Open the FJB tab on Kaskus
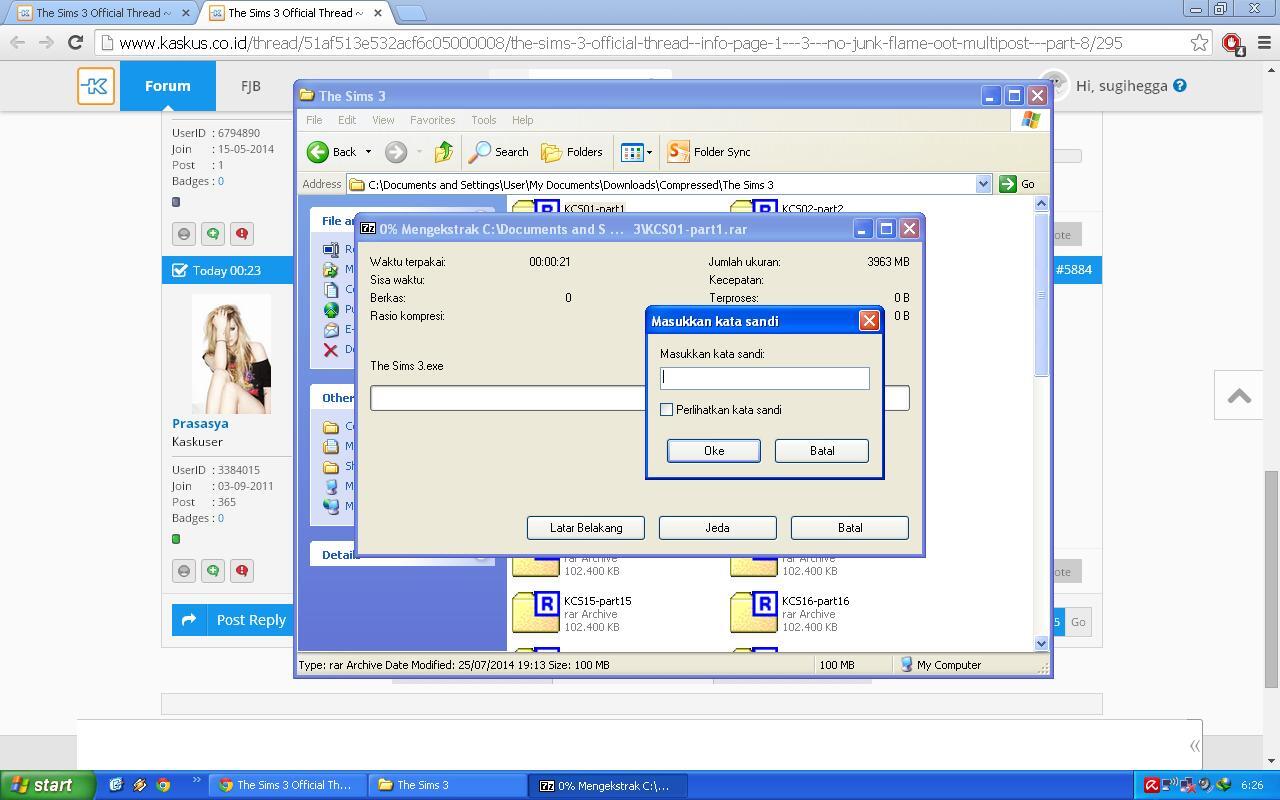 point(250,86)
